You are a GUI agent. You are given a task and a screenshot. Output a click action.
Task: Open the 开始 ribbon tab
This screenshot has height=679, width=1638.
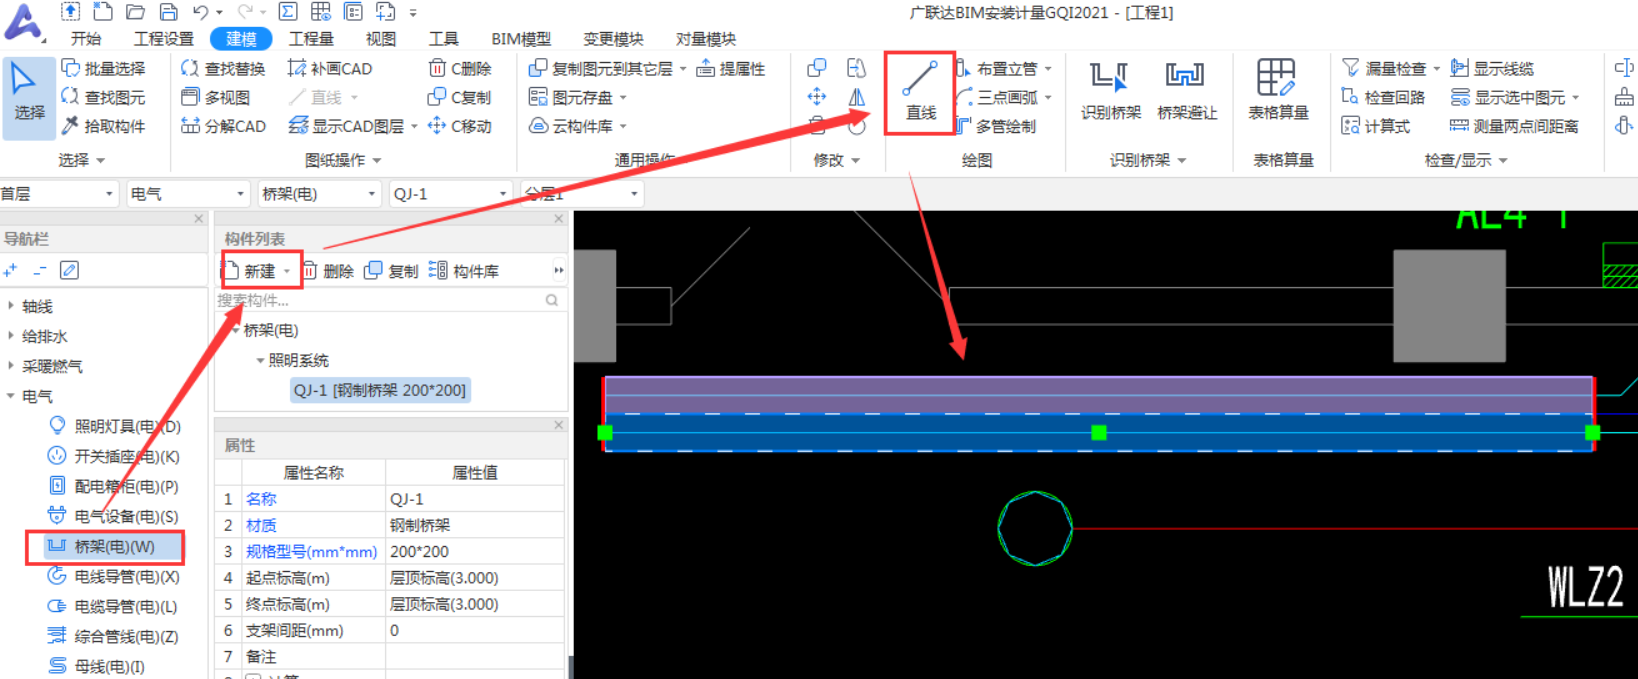pyautogui.click(x=86, y=39)
